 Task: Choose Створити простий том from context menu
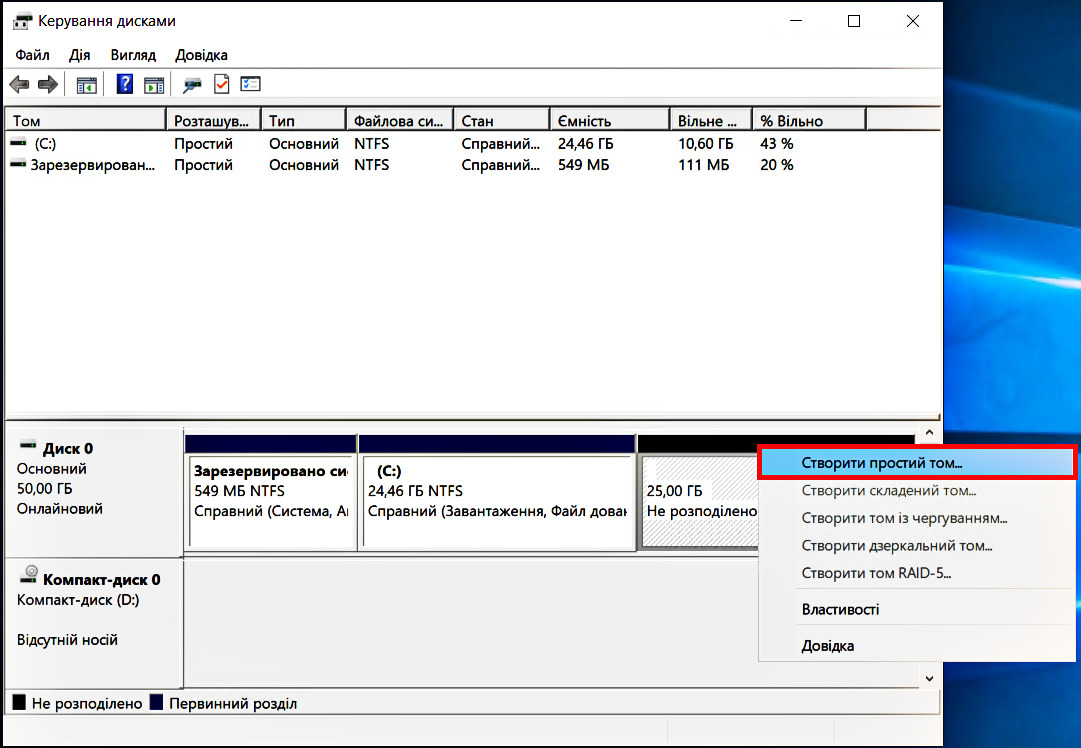point(916,463)
